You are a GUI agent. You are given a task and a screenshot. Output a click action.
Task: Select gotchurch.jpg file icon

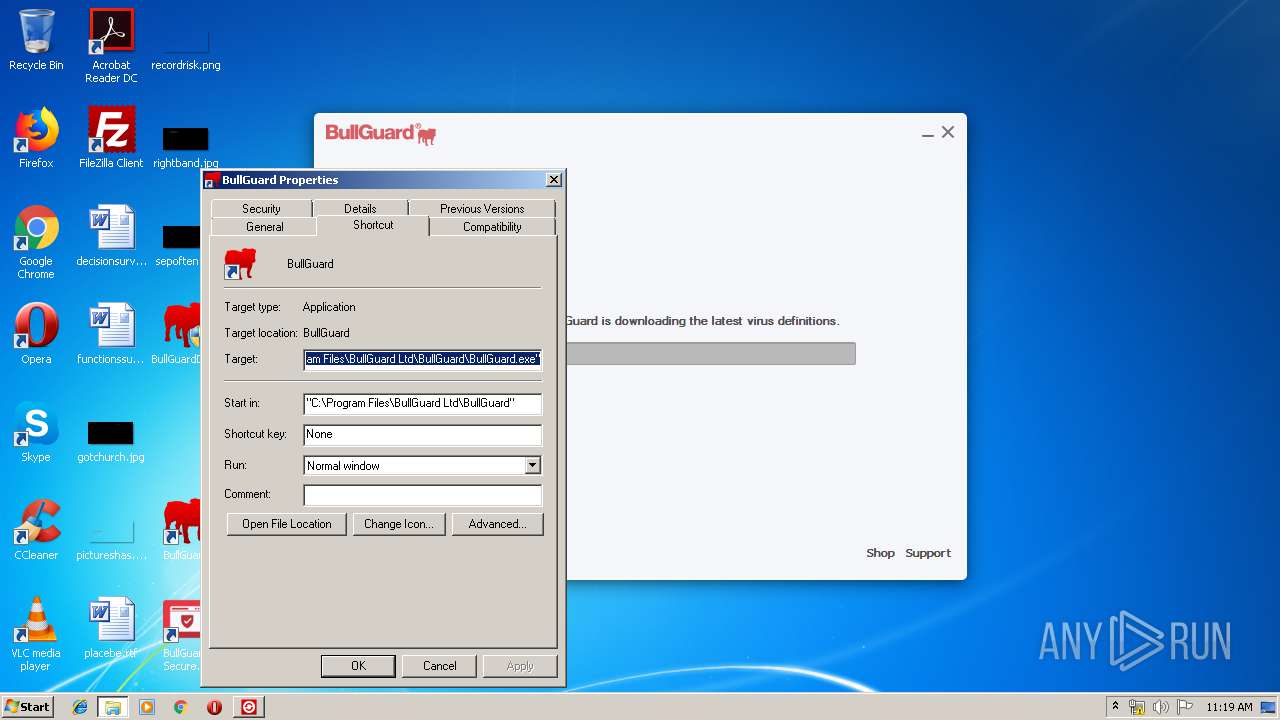point(111,440)
